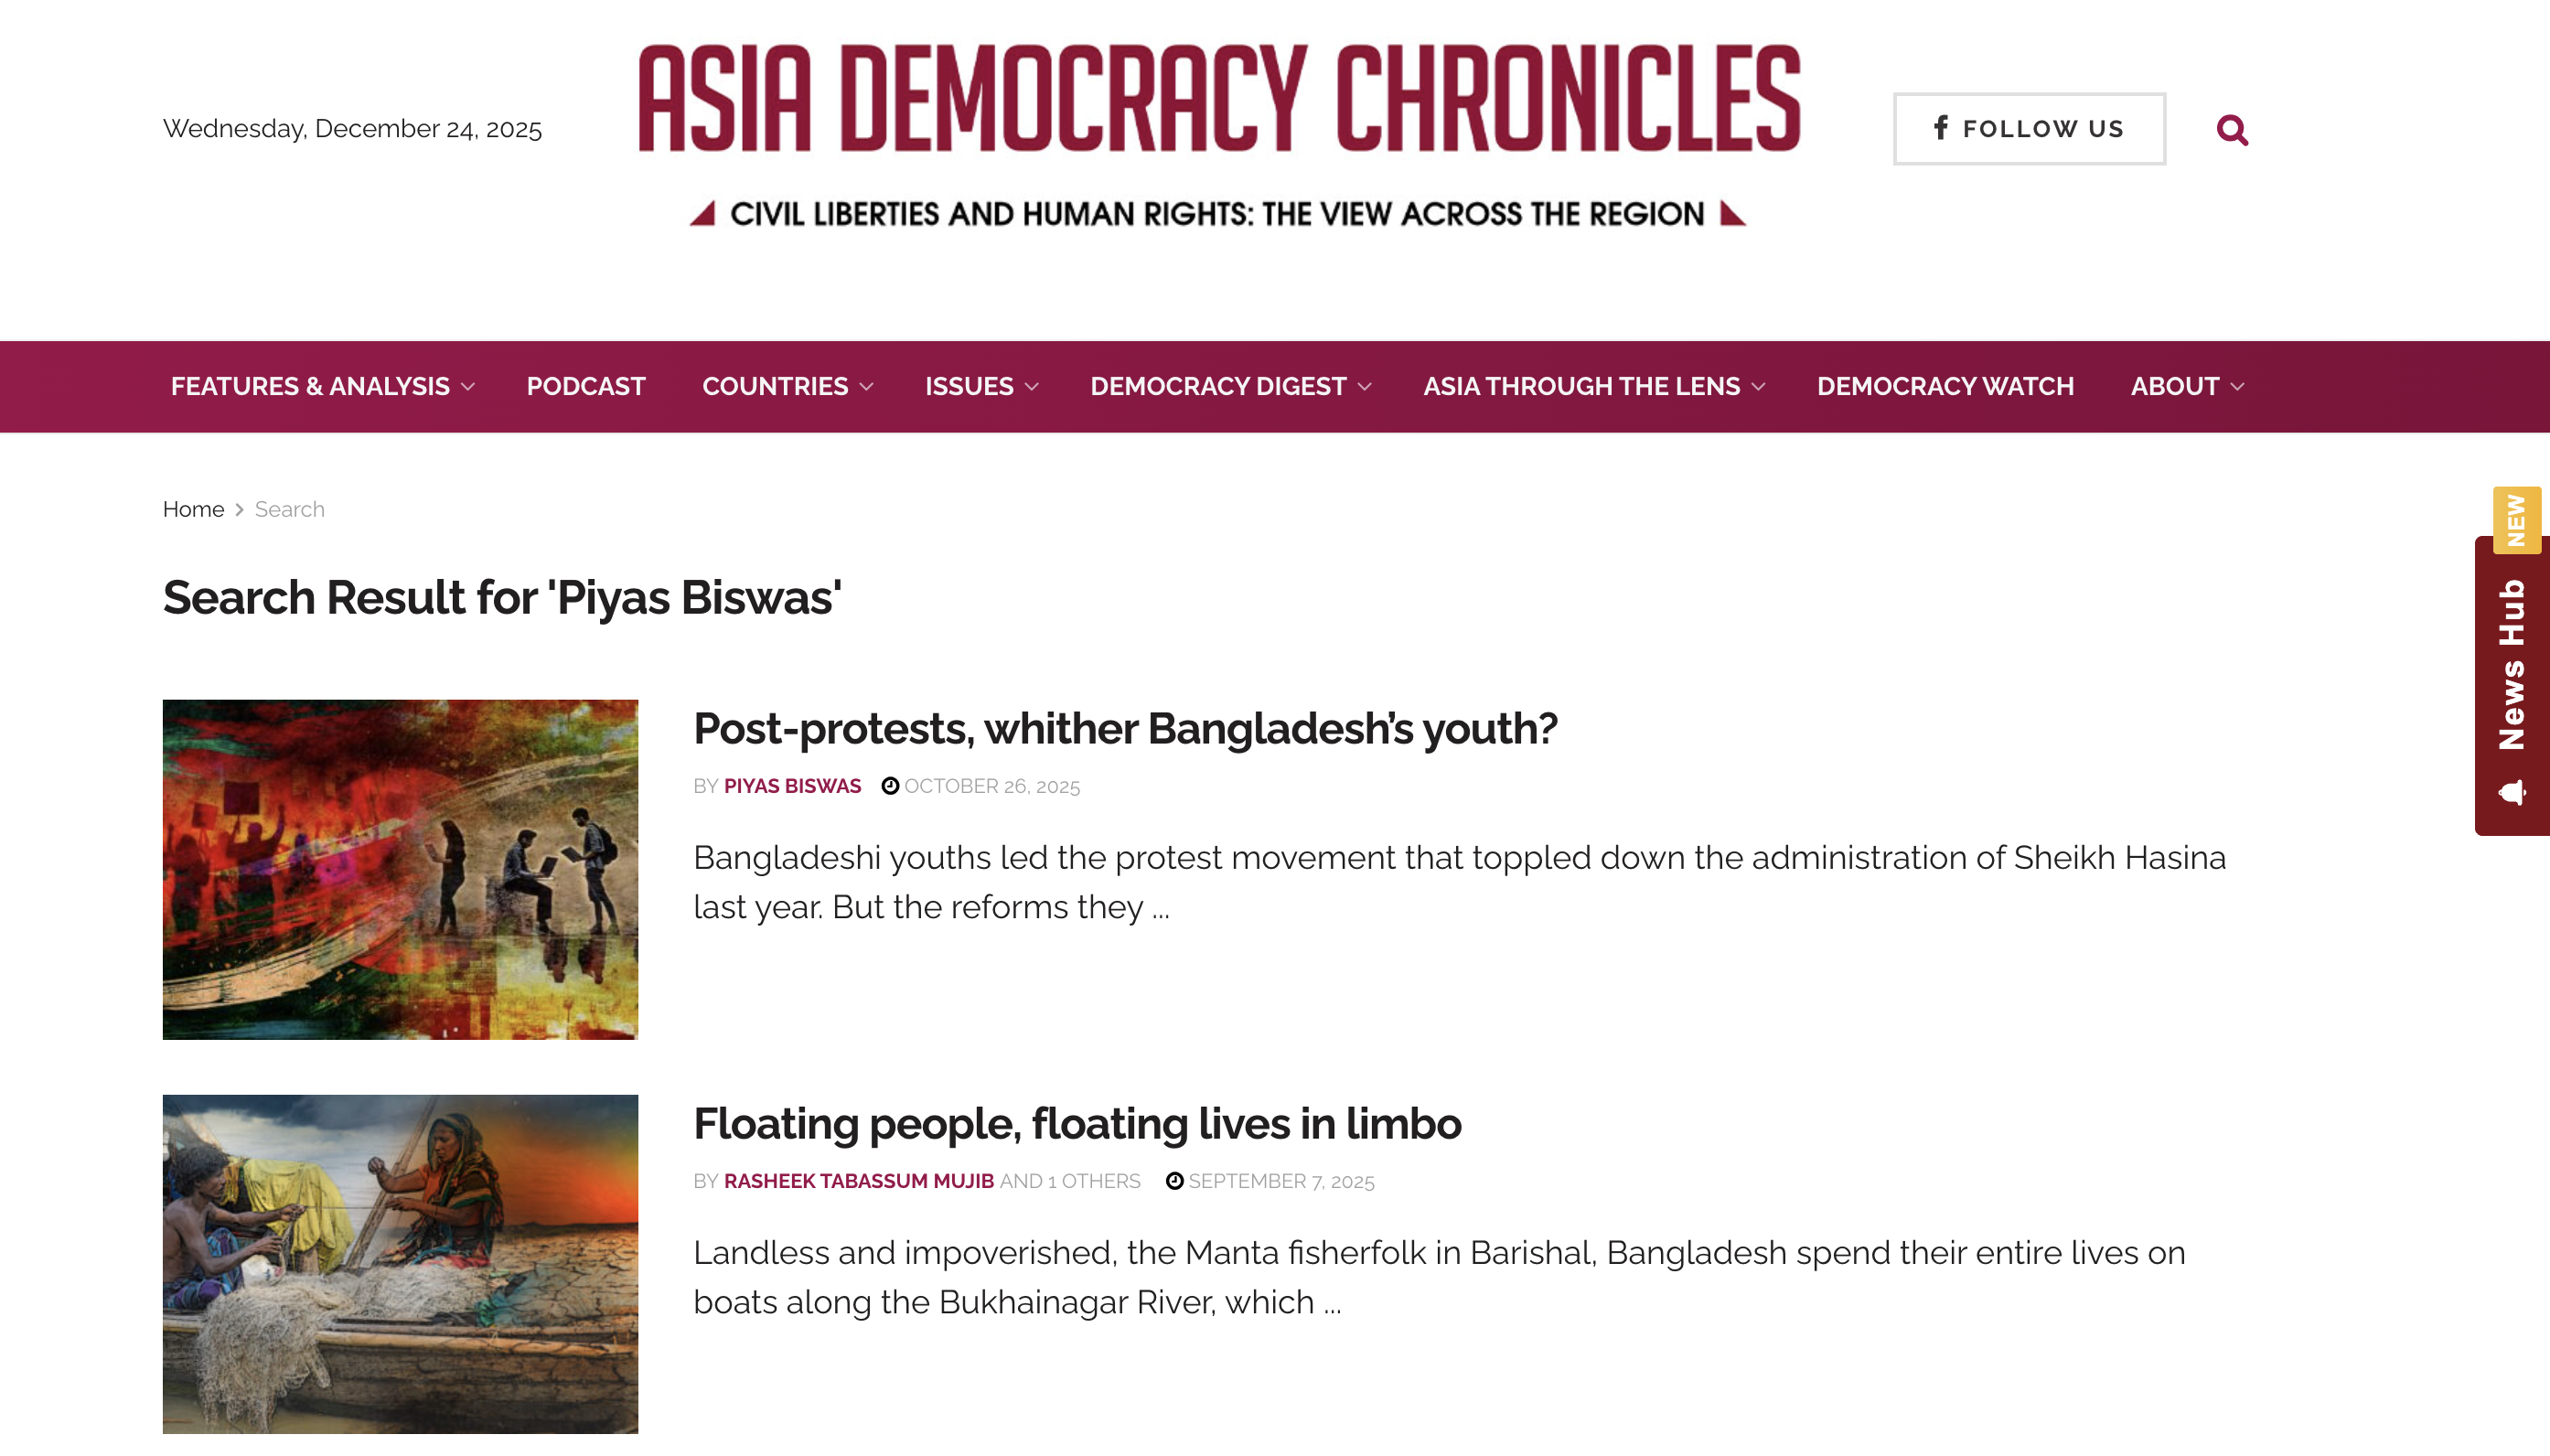Open 'Post-protests, whither Bangladesh's youth?' article
Viewport: 2550px width, 1456px height.
tap(1125, 729)
